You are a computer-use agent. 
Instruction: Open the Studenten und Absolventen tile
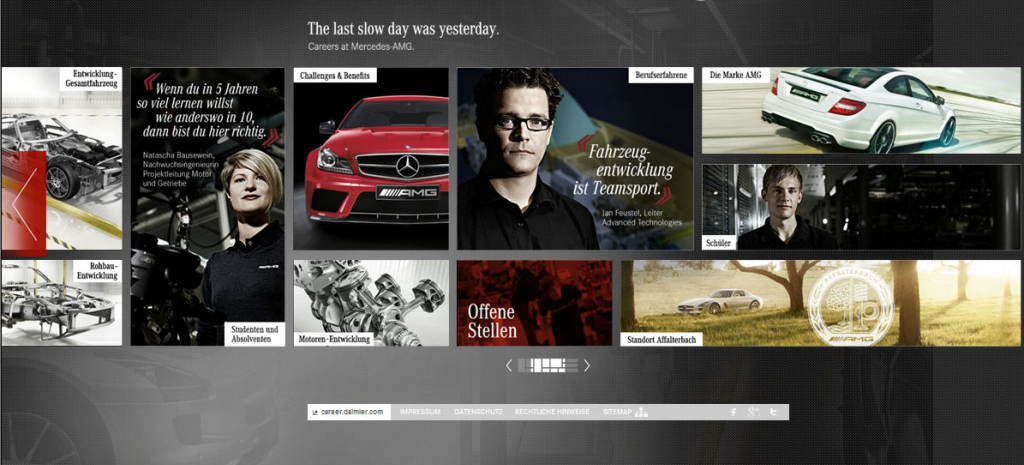[208, 206]
